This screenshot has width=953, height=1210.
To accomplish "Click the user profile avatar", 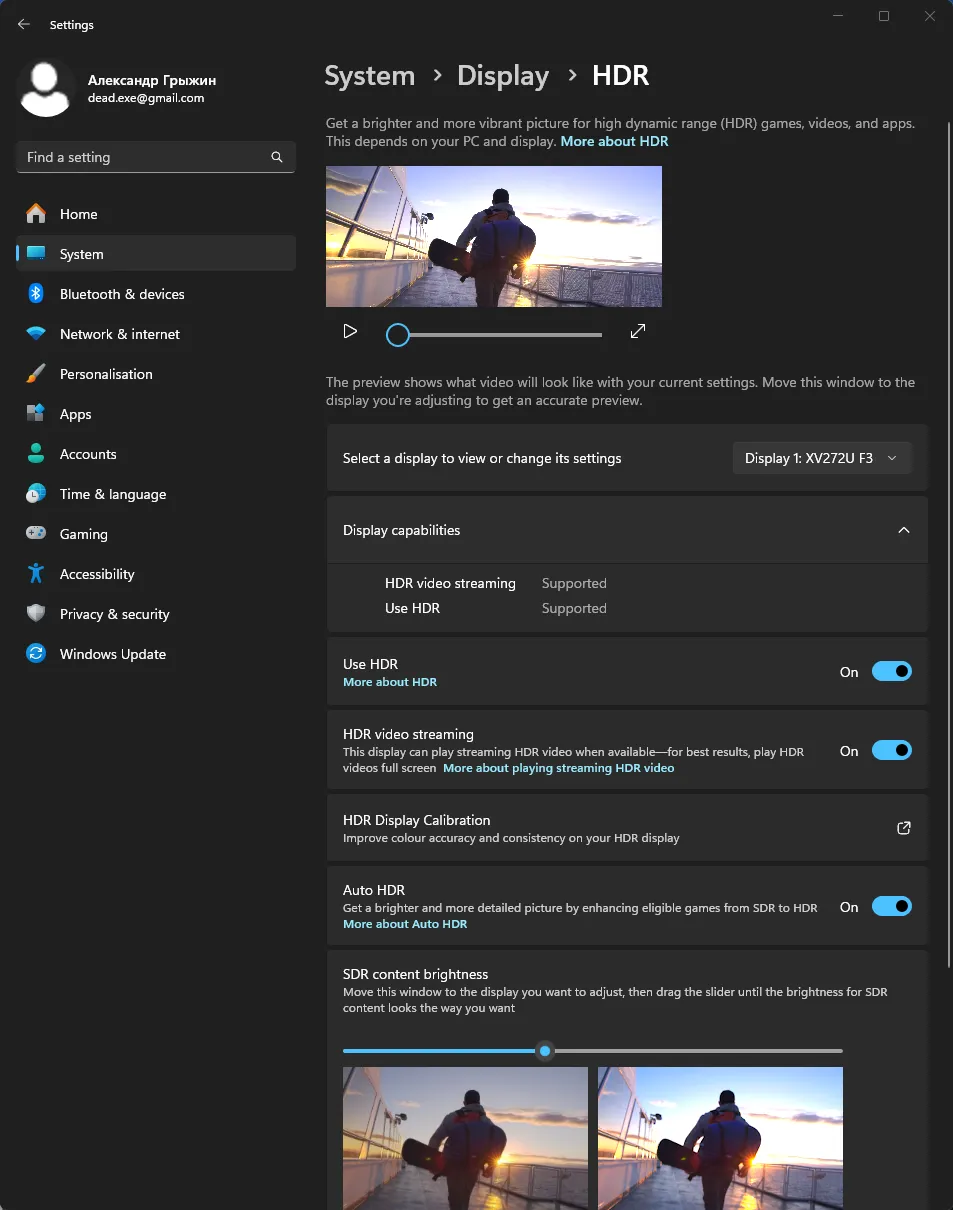I will [x=46, y=88].
